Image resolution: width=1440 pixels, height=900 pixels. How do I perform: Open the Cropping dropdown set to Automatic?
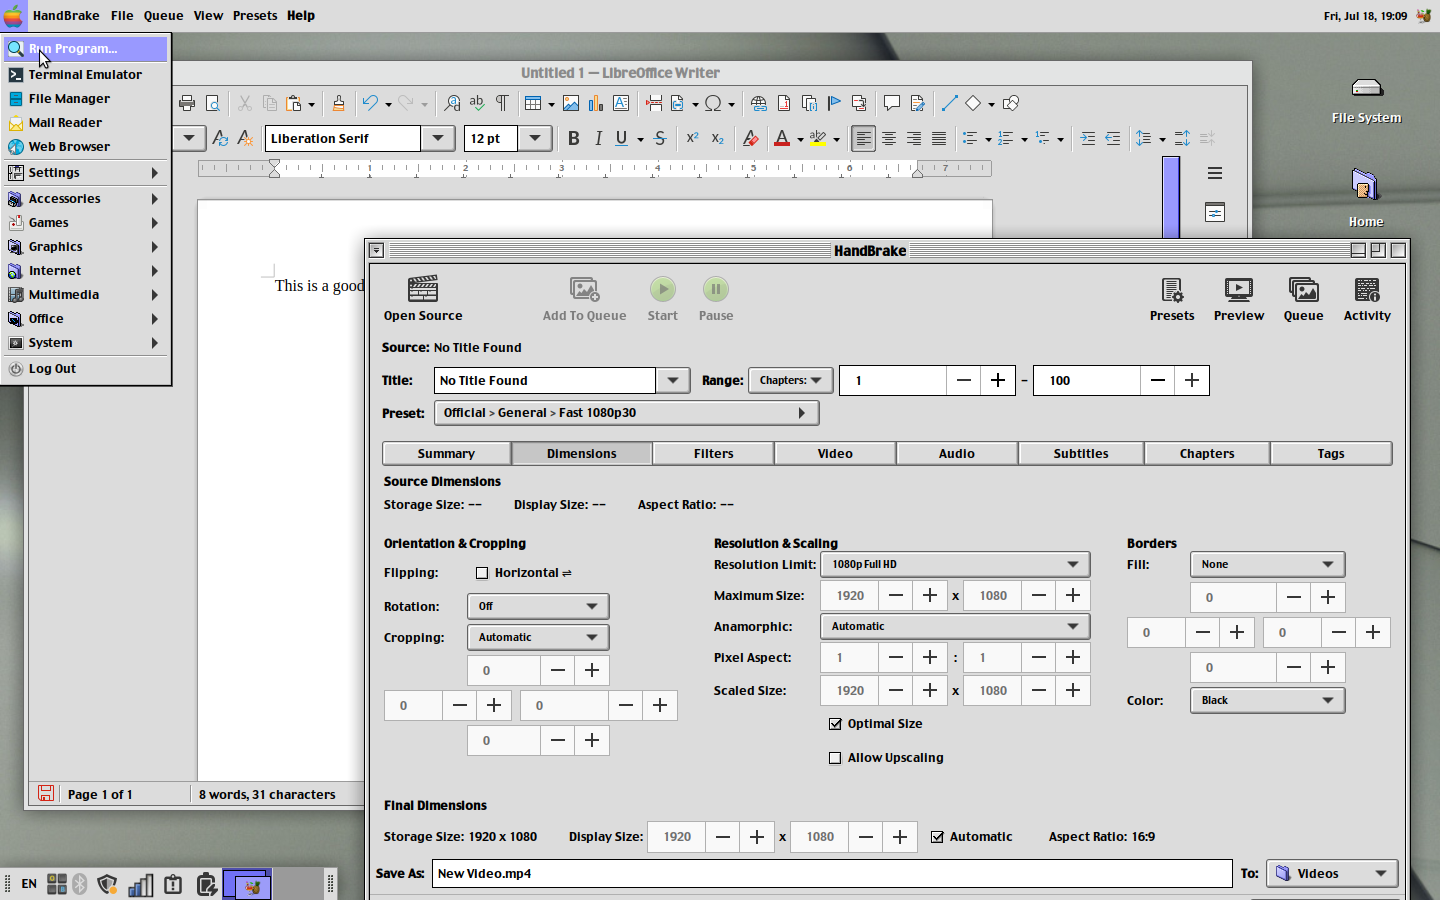(538, 637)
